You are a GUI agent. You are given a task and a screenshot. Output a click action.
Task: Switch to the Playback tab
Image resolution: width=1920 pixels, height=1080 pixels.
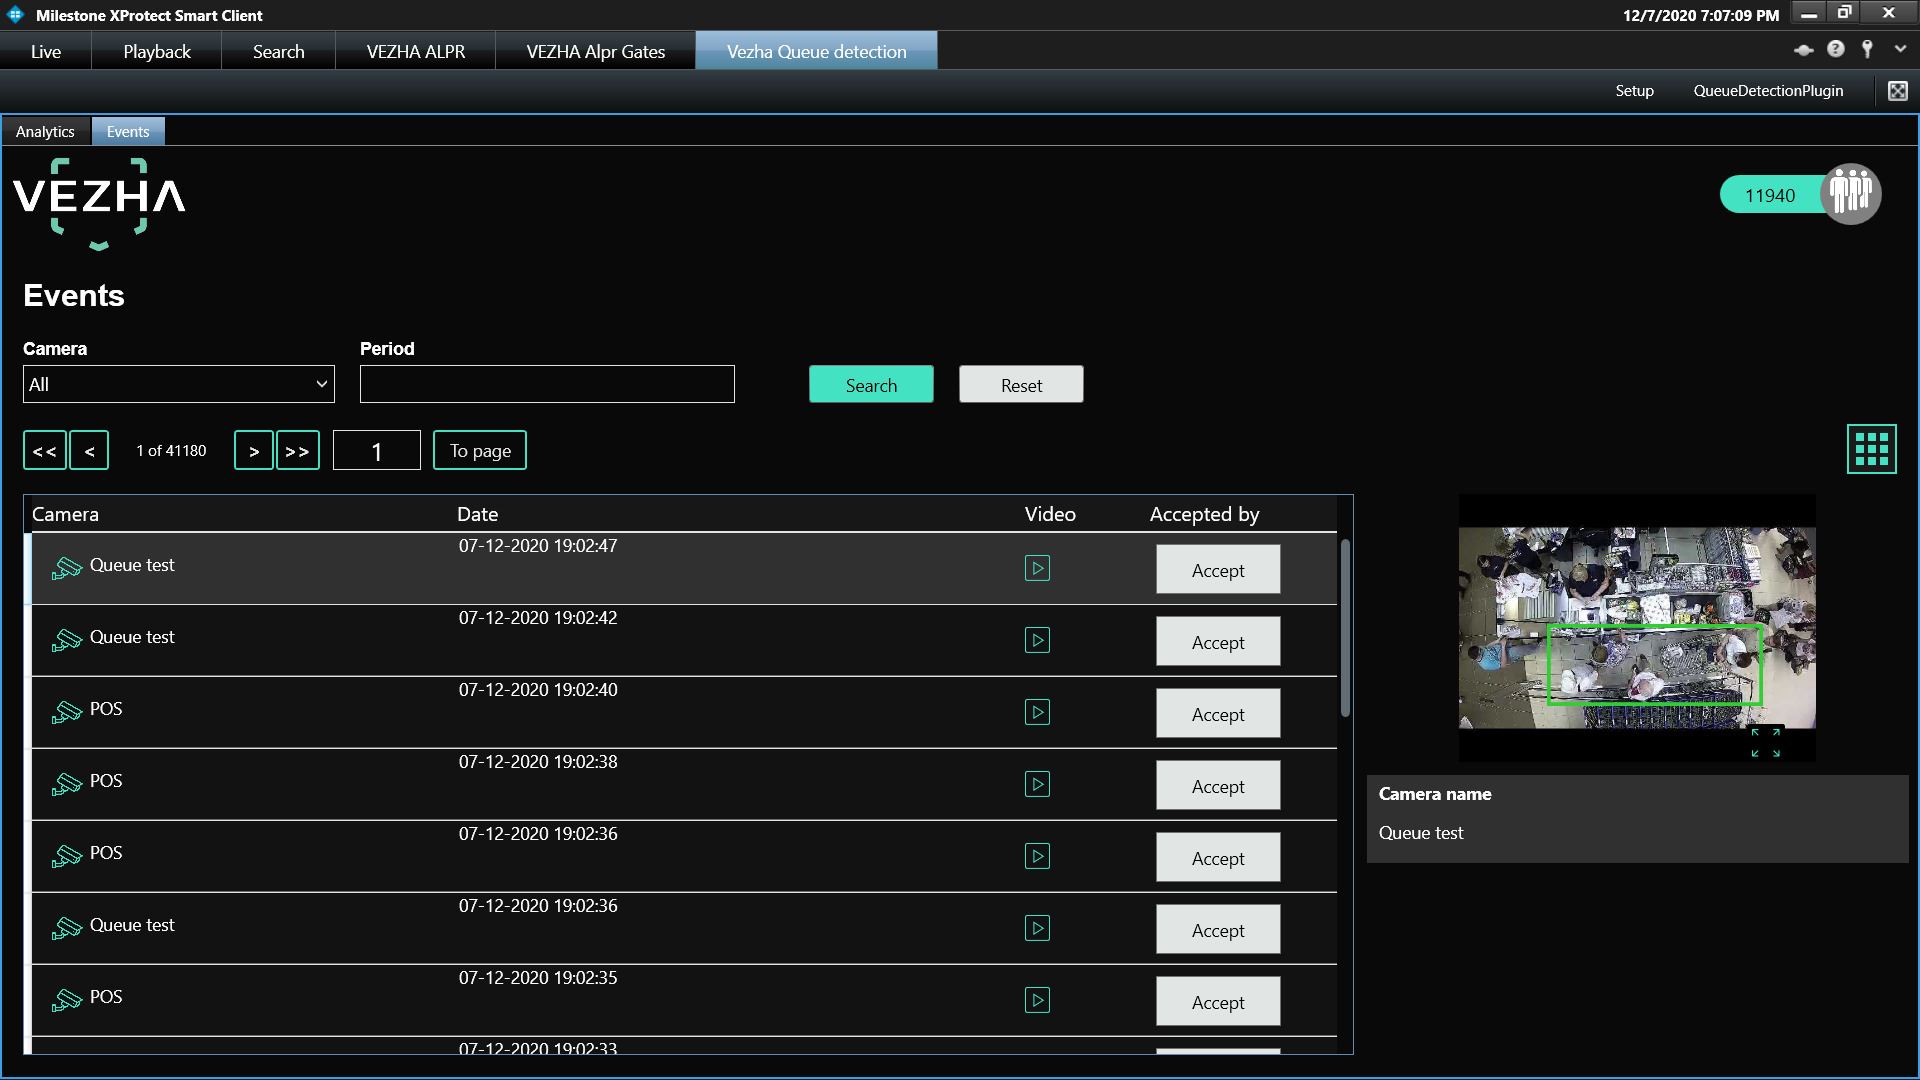pos(157,51)
